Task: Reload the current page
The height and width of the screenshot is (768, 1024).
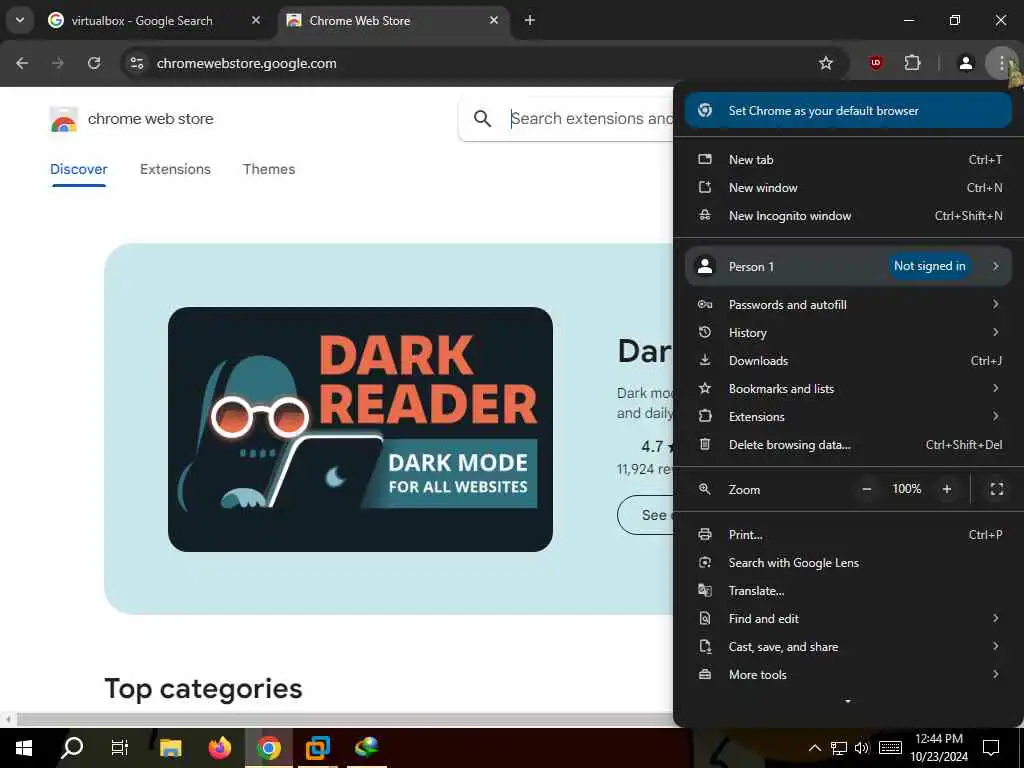Action: (x=94, y=63)
